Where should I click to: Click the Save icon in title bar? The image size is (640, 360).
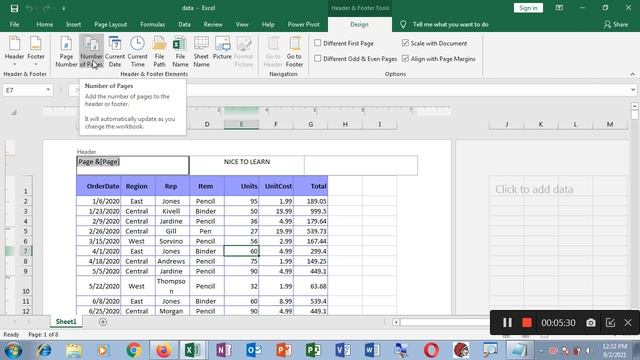14,8
